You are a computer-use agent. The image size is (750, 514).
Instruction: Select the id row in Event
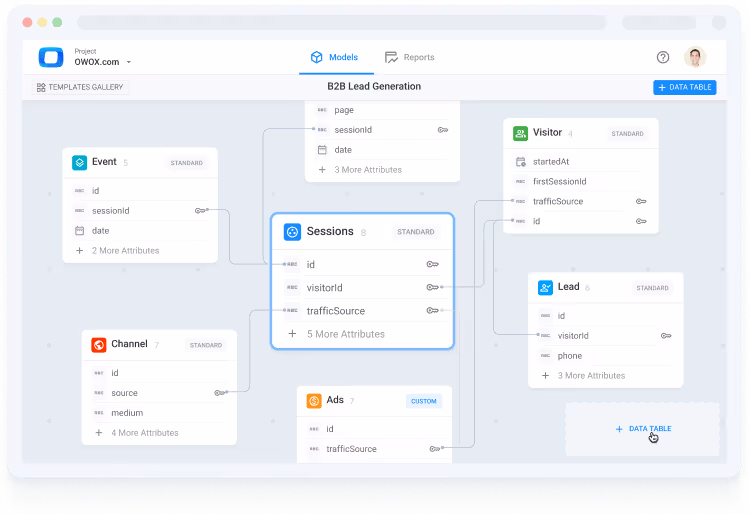140,191
